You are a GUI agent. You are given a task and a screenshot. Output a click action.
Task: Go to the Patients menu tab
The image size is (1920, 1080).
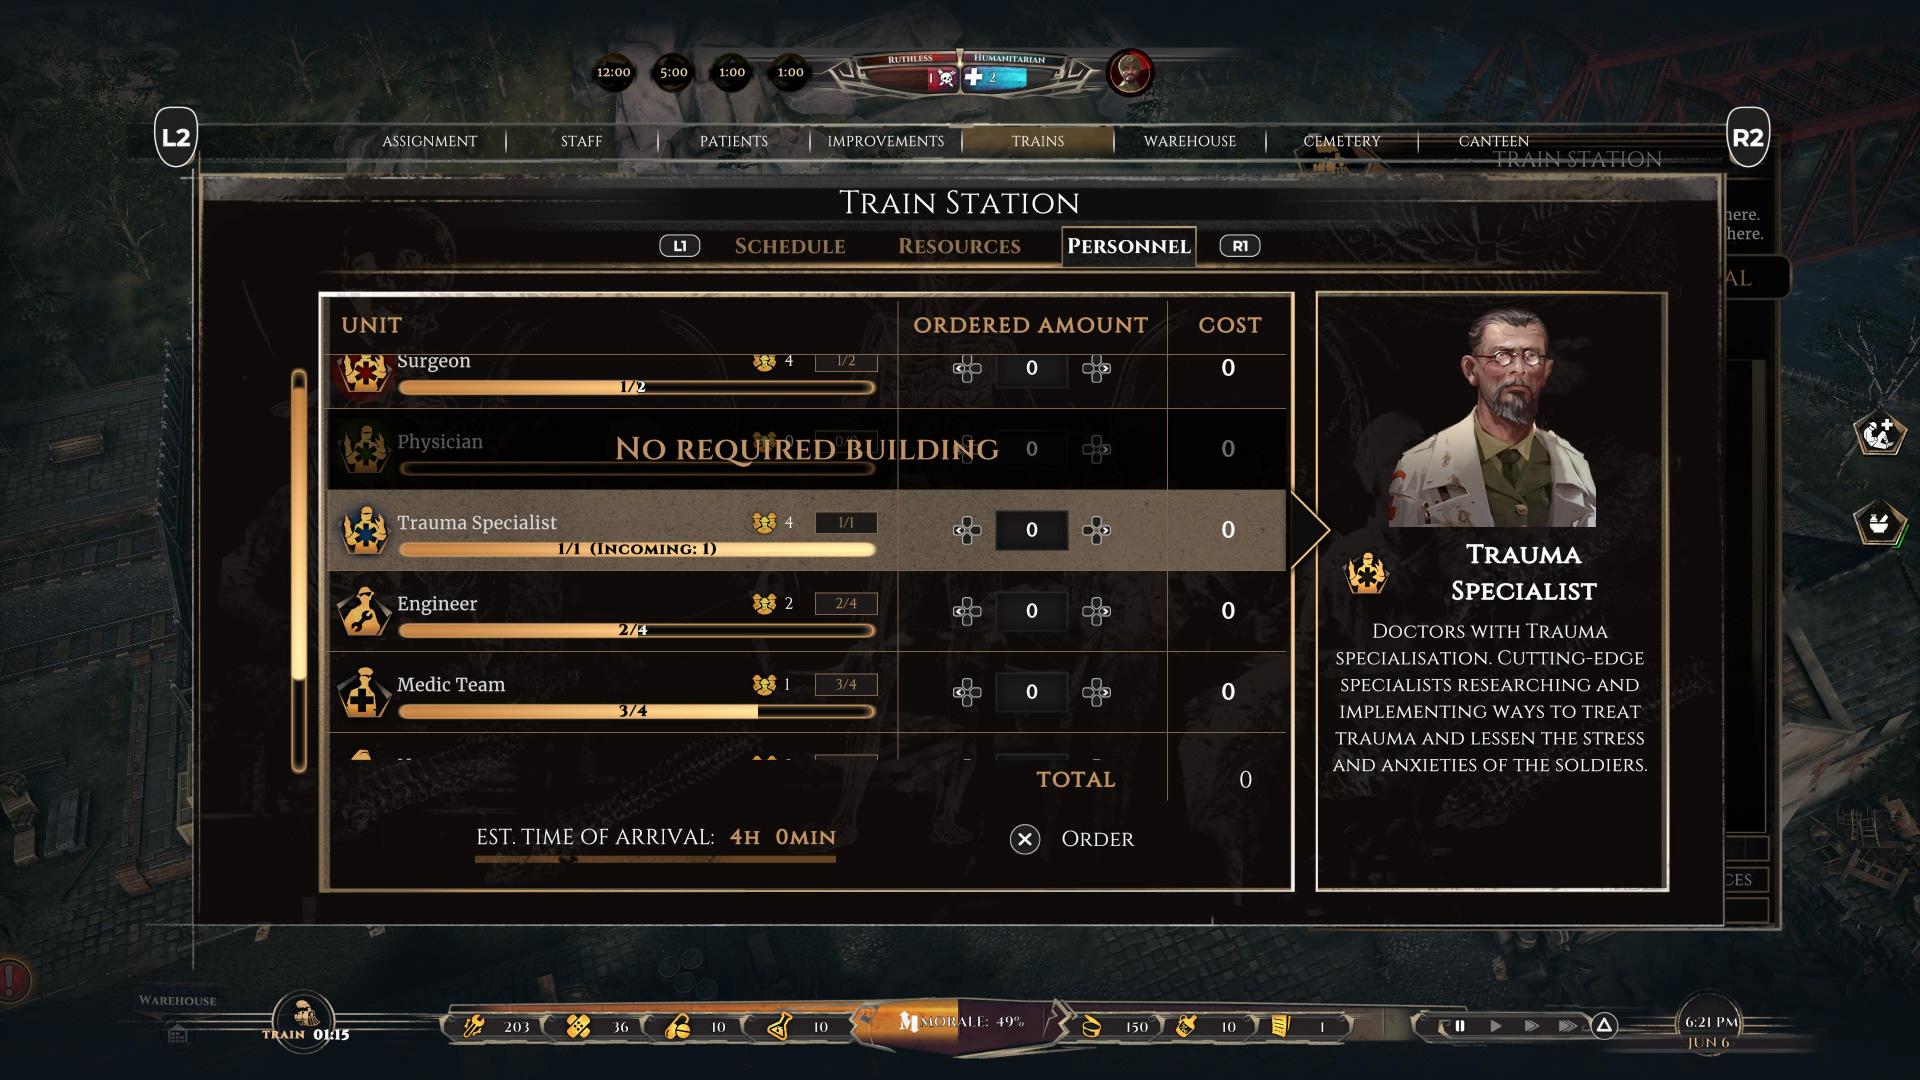[x=734, y=141]
